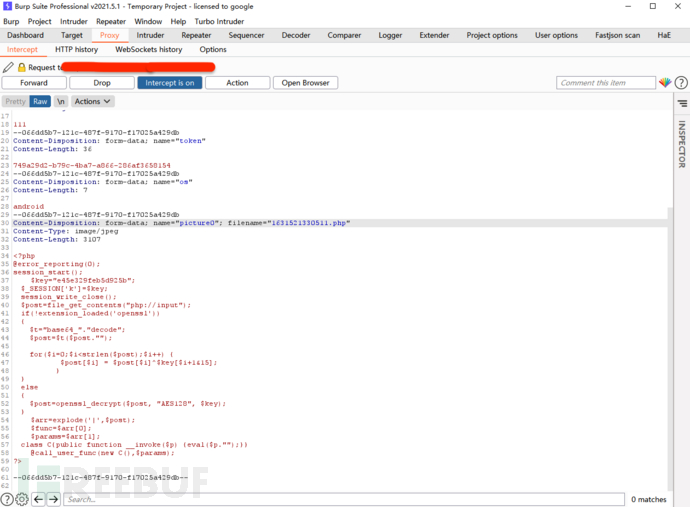Switch to the Decoder tab
The image size is (690, 507).
click(296, 35)
